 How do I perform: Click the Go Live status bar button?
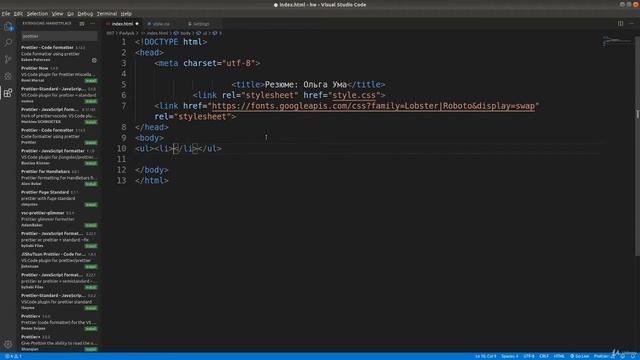(580, 356)
